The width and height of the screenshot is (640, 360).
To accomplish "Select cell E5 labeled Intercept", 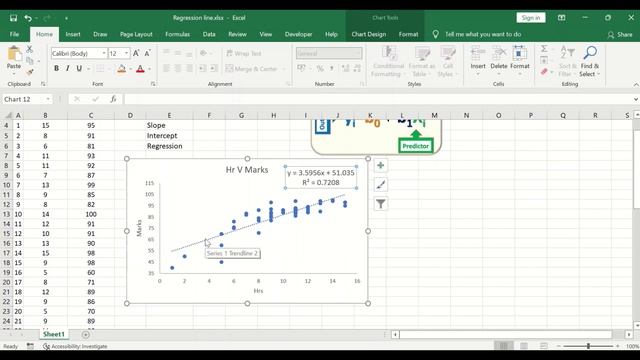I will tap(169, 136).
